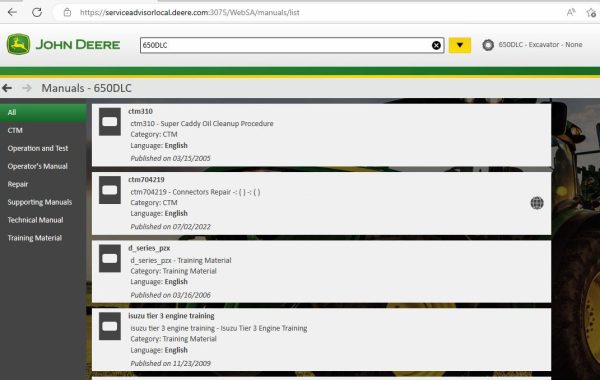Open the ctm310 title link
This screenshot has width=600, height=380.
click(140, 111)
